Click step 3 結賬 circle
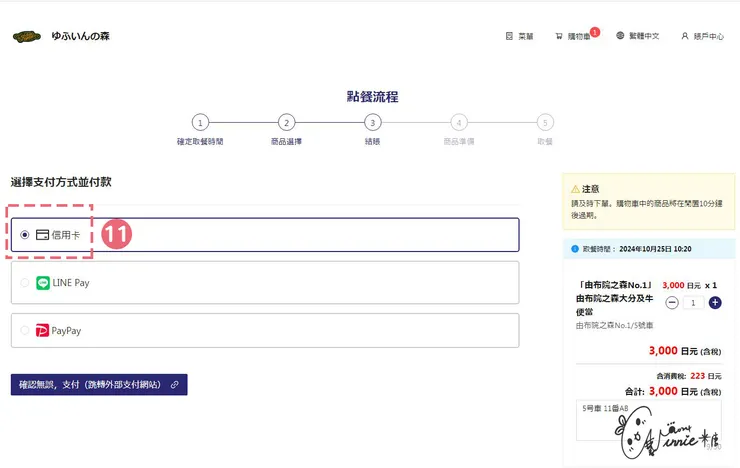Image resolution: width=740 pixels, height=468 pixels. tap(372, 123)
